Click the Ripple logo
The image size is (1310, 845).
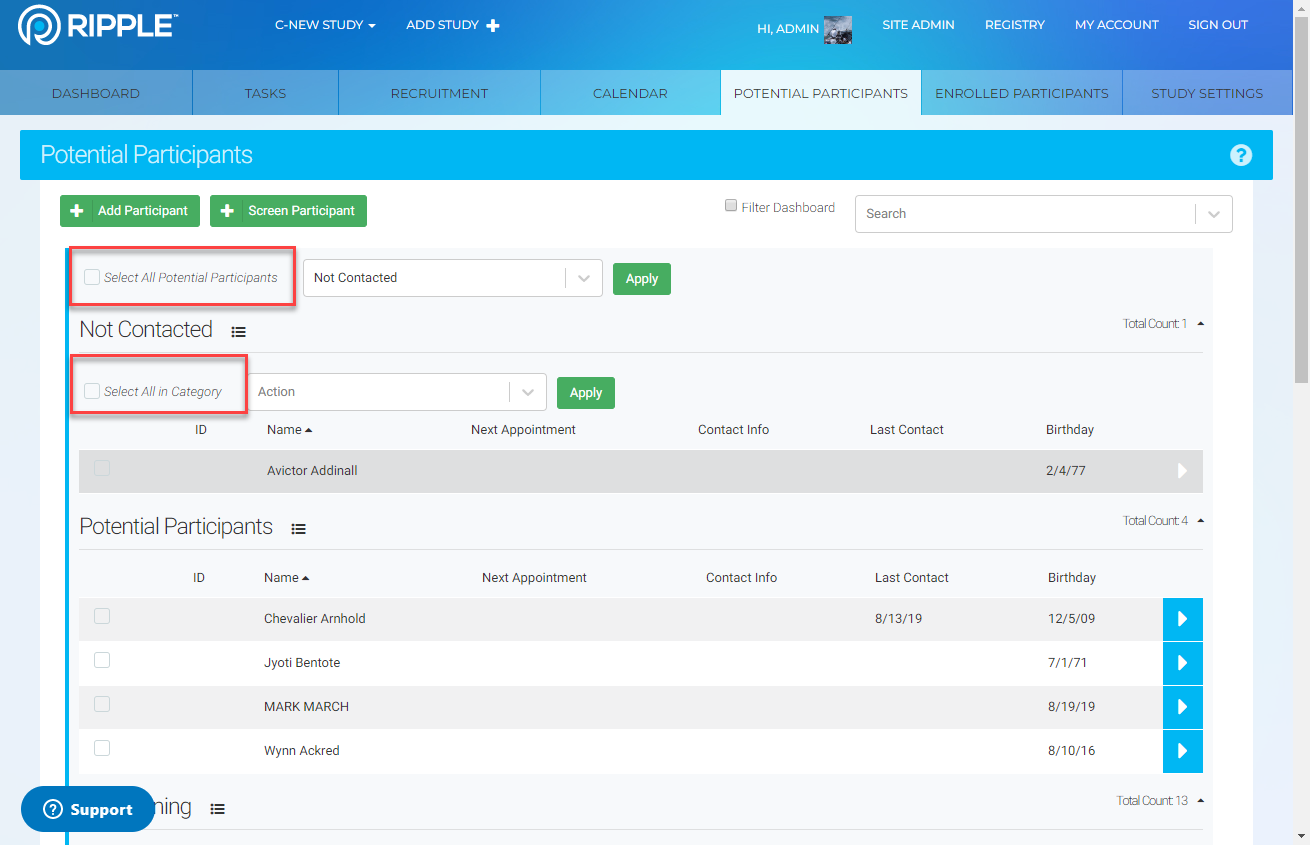(98, 26)
